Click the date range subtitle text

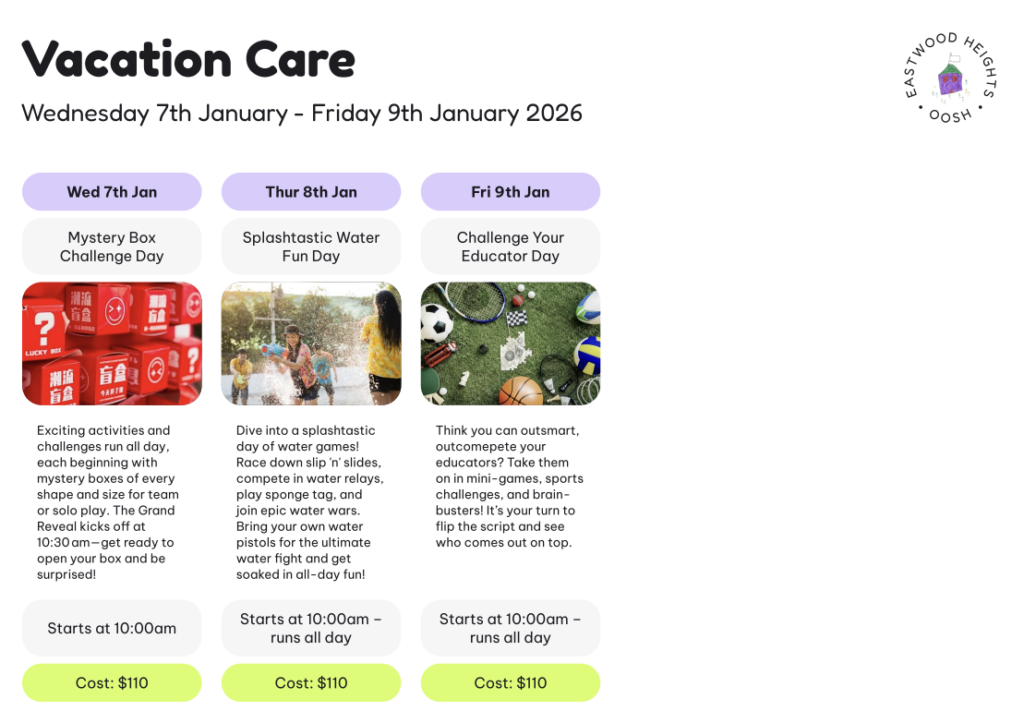pyautogui.click(x=301, y=113)
